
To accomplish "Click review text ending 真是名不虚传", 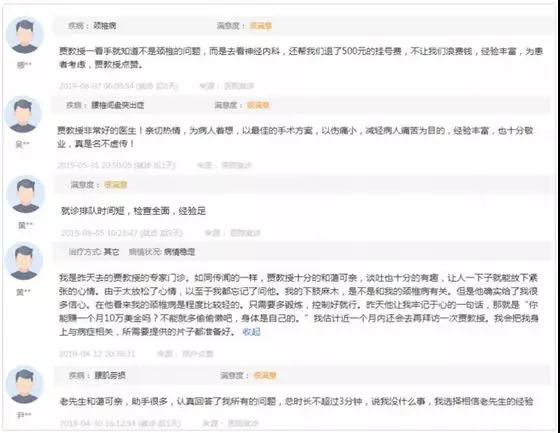I will point(295,137).
